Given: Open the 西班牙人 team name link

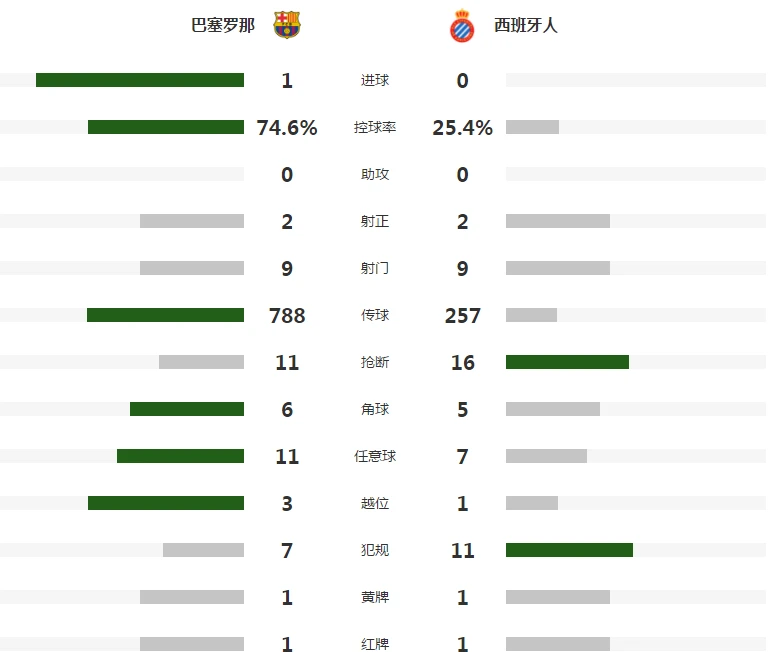Looking at the screenshot, I should point(526,25).
